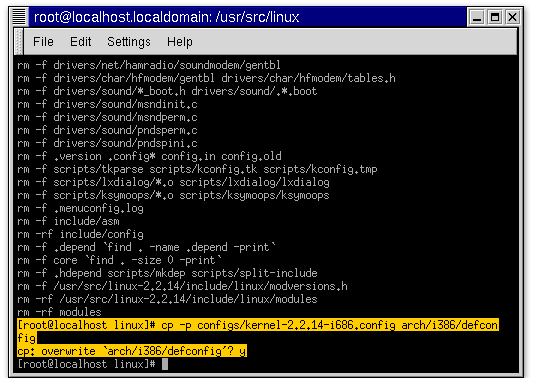The height and width of the screenshot is (378, 534).
Task: Click the line 'rm -rf modules'
Action: point(59,312)
